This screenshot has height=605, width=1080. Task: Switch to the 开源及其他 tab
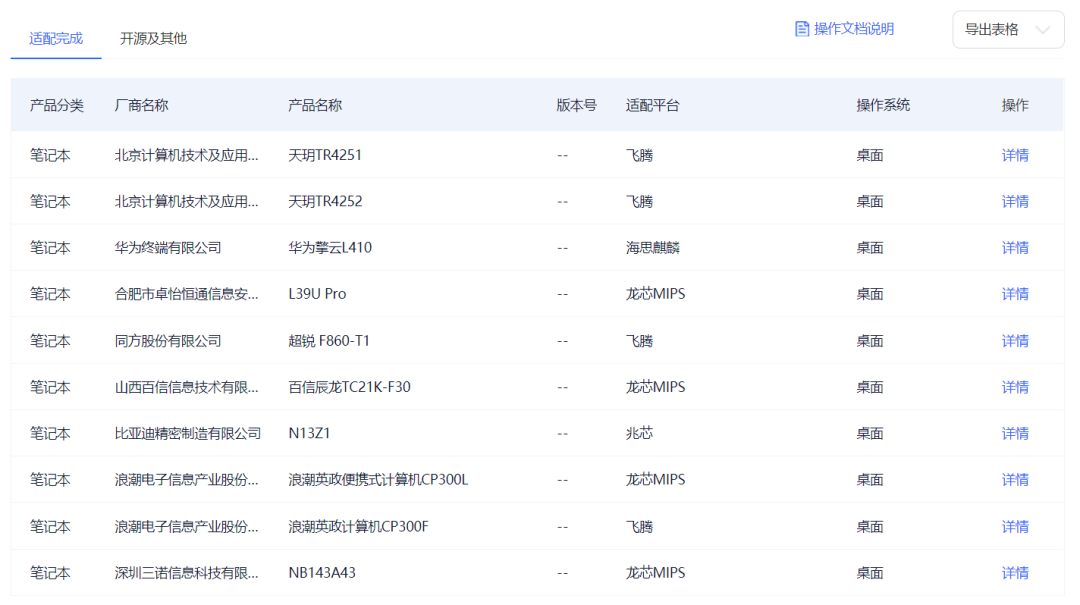pyautogui.click(x=153, y=38)
